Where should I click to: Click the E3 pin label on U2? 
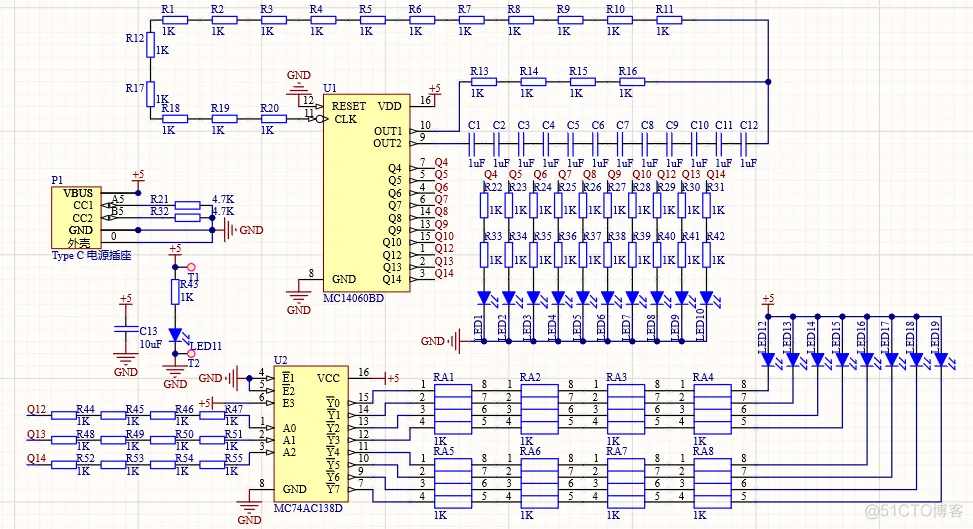click(x=288, y=403)
